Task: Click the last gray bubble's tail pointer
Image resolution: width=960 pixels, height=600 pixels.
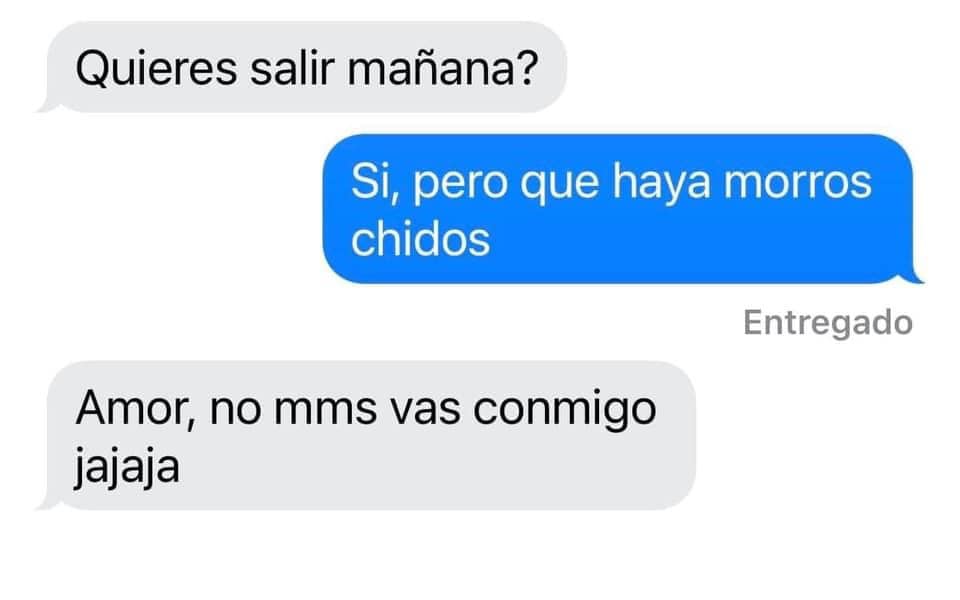Action: [48, 502]
